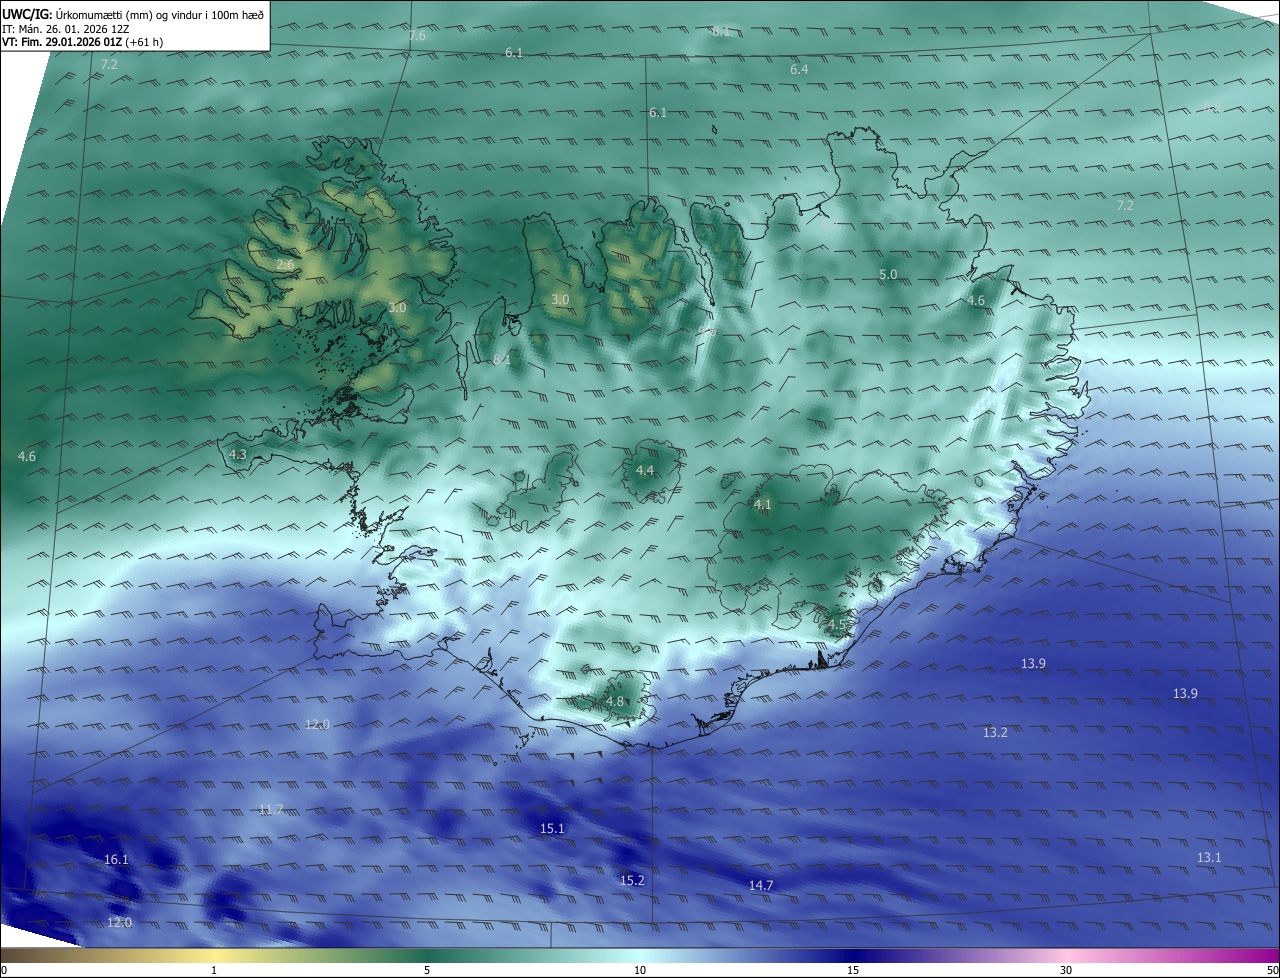Click the 4.5 value label
Viewport: 1280px width, 978px height.
click(837, 625)
